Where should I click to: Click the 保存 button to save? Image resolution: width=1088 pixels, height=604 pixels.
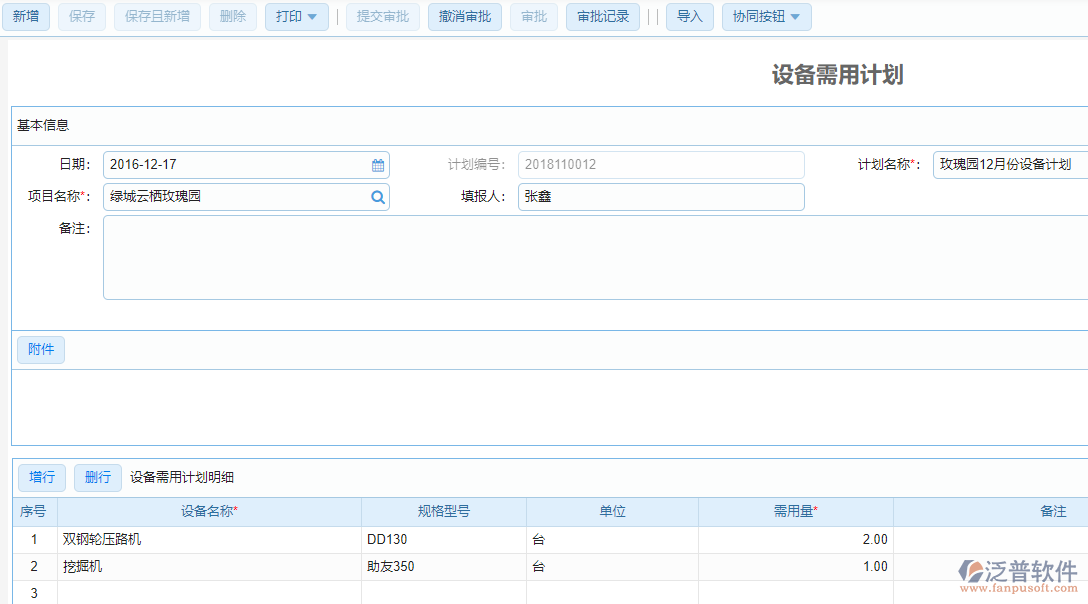click(81, 17)
